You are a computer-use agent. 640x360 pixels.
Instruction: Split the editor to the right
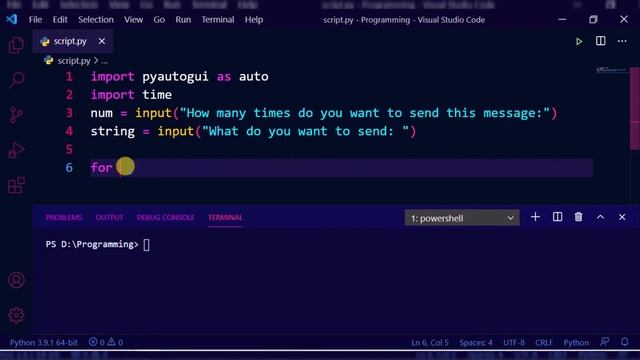pos(600,41)
